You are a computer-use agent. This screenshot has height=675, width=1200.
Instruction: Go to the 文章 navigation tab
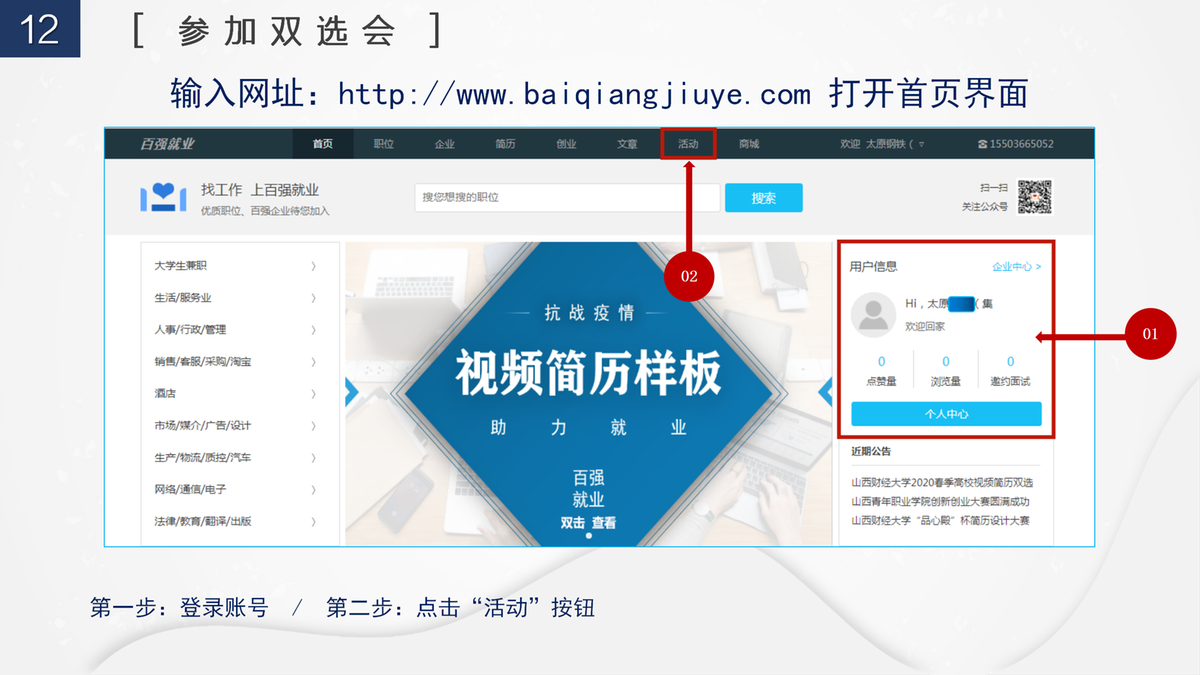(628, 144)
